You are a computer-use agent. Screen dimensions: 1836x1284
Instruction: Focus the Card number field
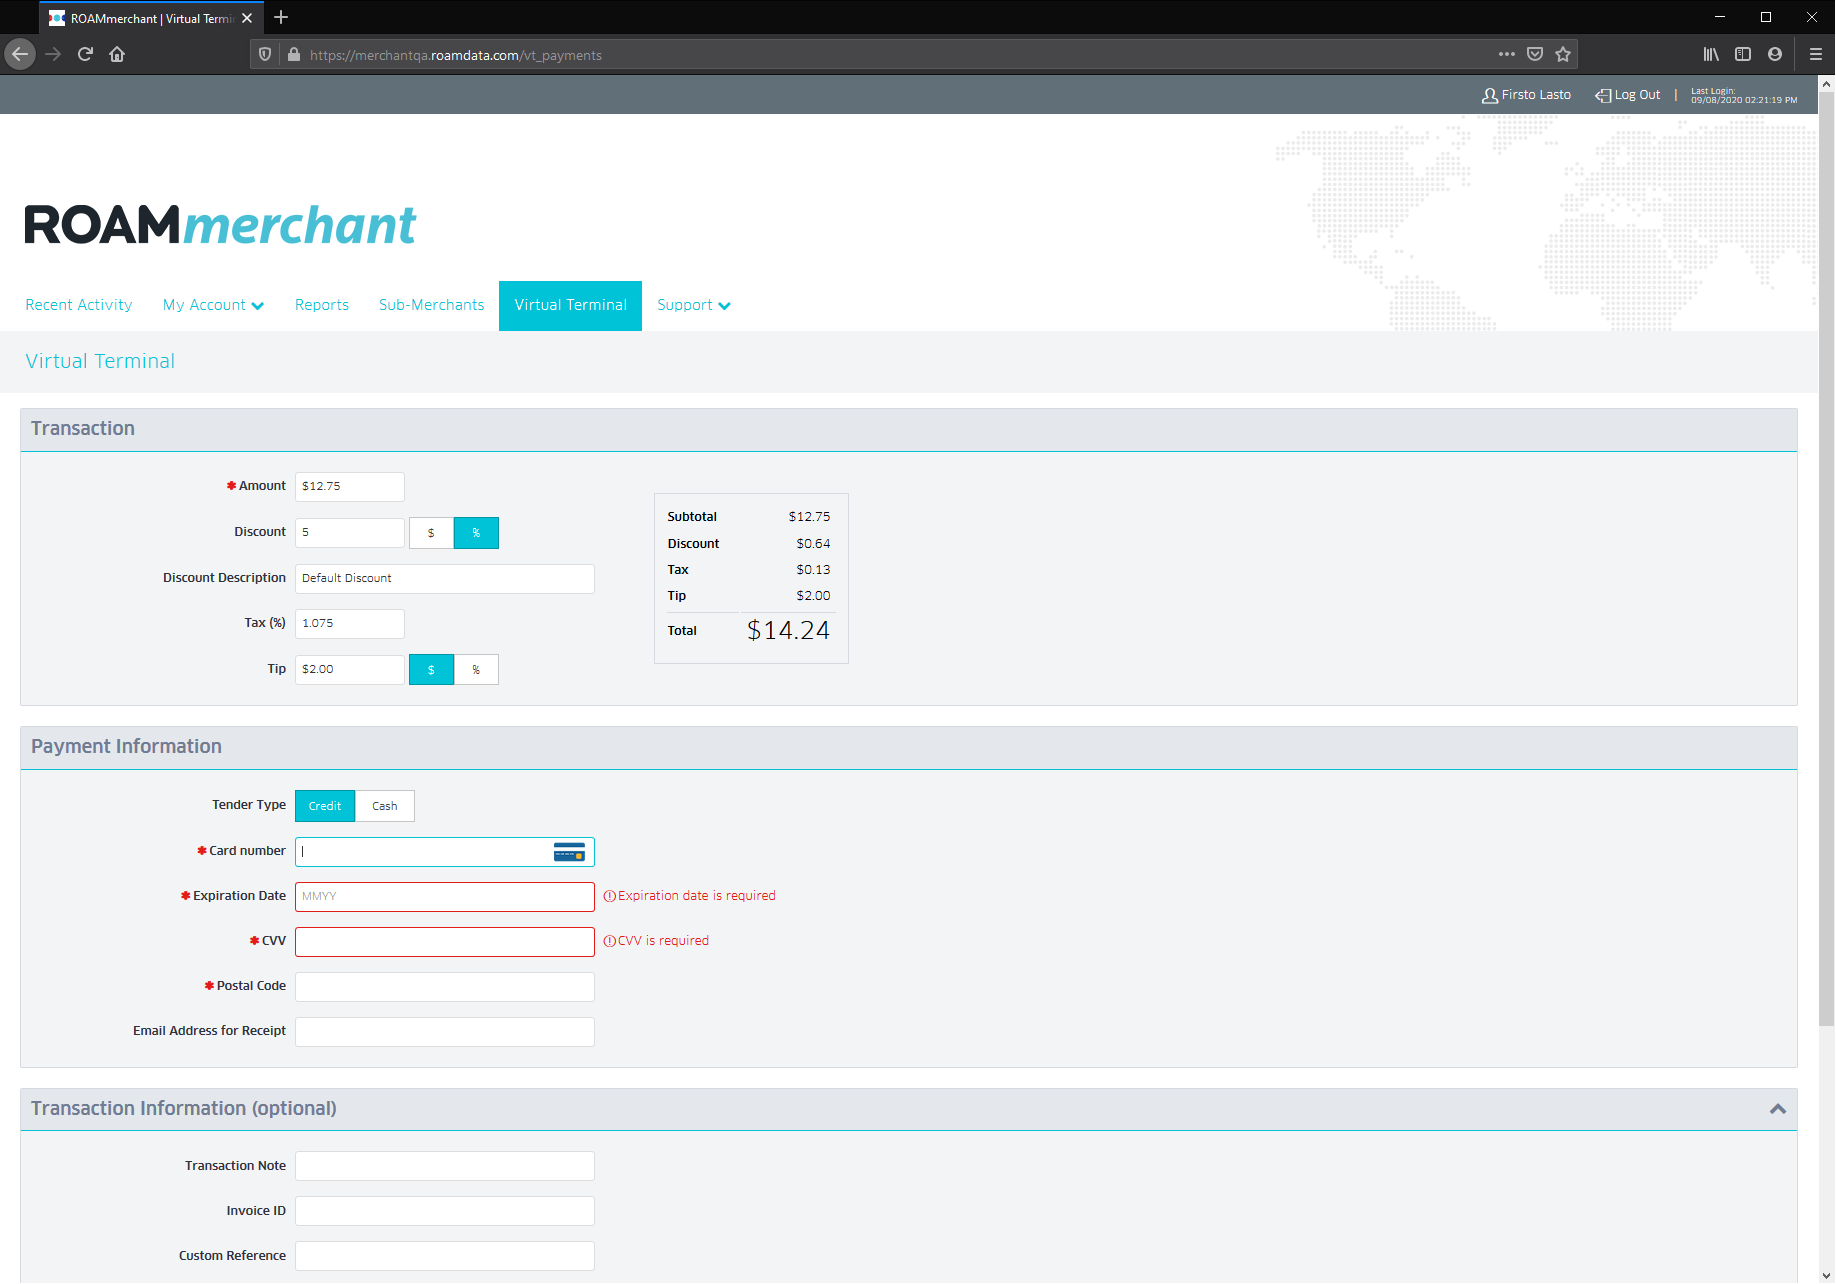pos(445,852)
